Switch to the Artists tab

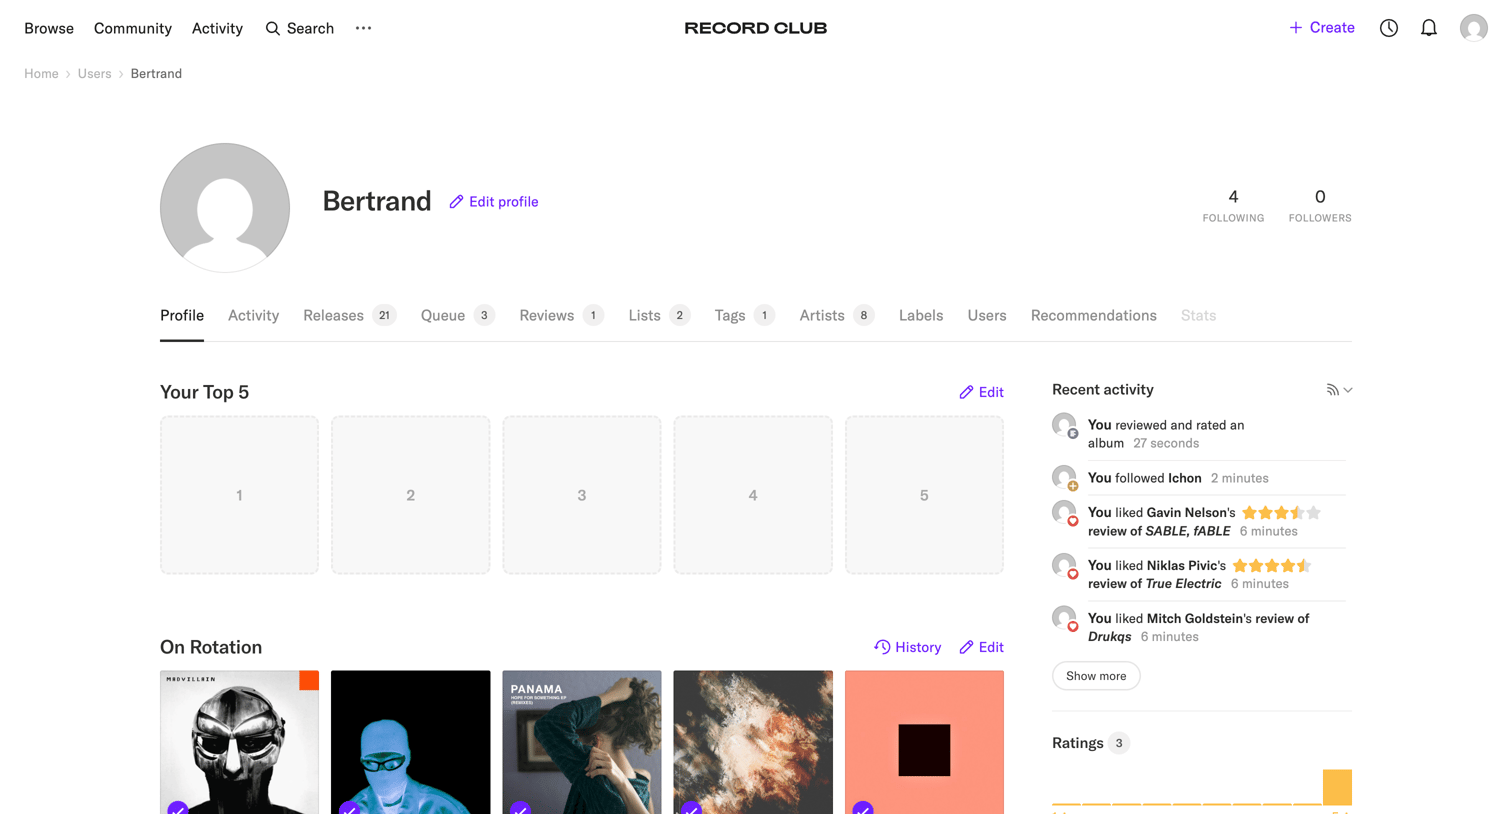(x=837, y=315)
